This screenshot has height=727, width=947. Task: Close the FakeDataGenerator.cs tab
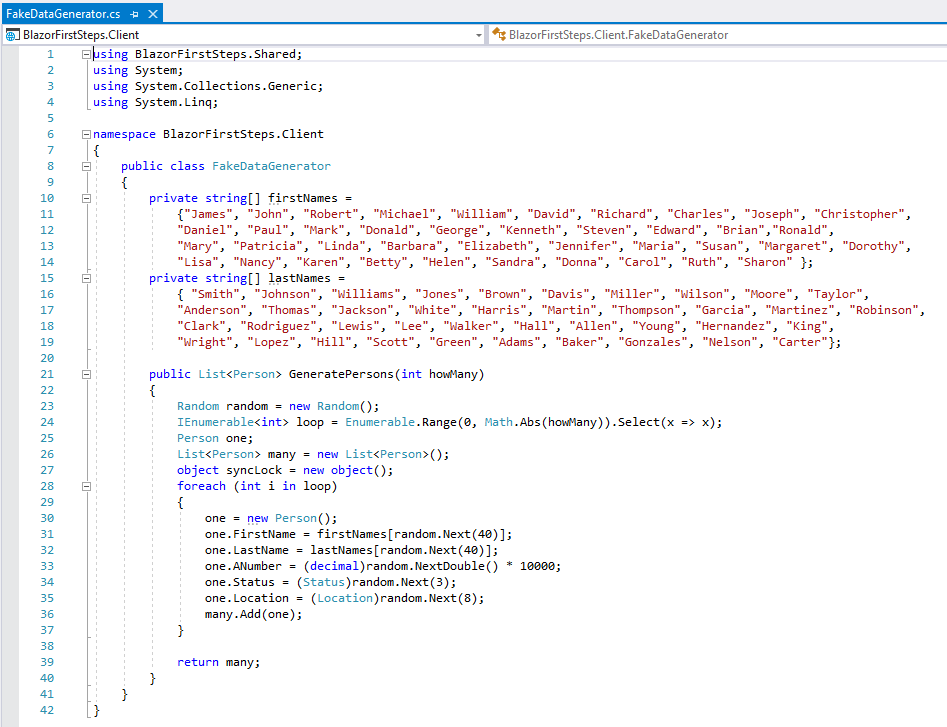point(153,14)
